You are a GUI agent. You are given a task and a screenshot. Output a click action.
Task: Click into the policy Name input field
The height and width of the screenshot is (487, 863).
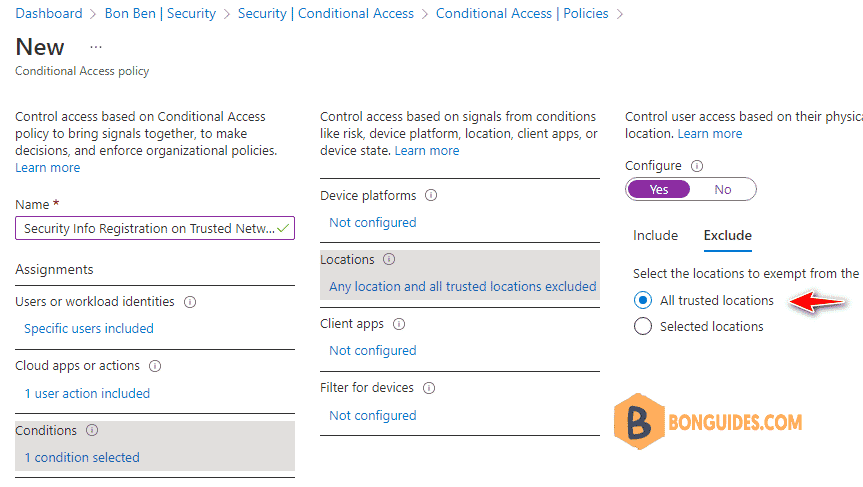pyautogui.click(x=155, y=228)
